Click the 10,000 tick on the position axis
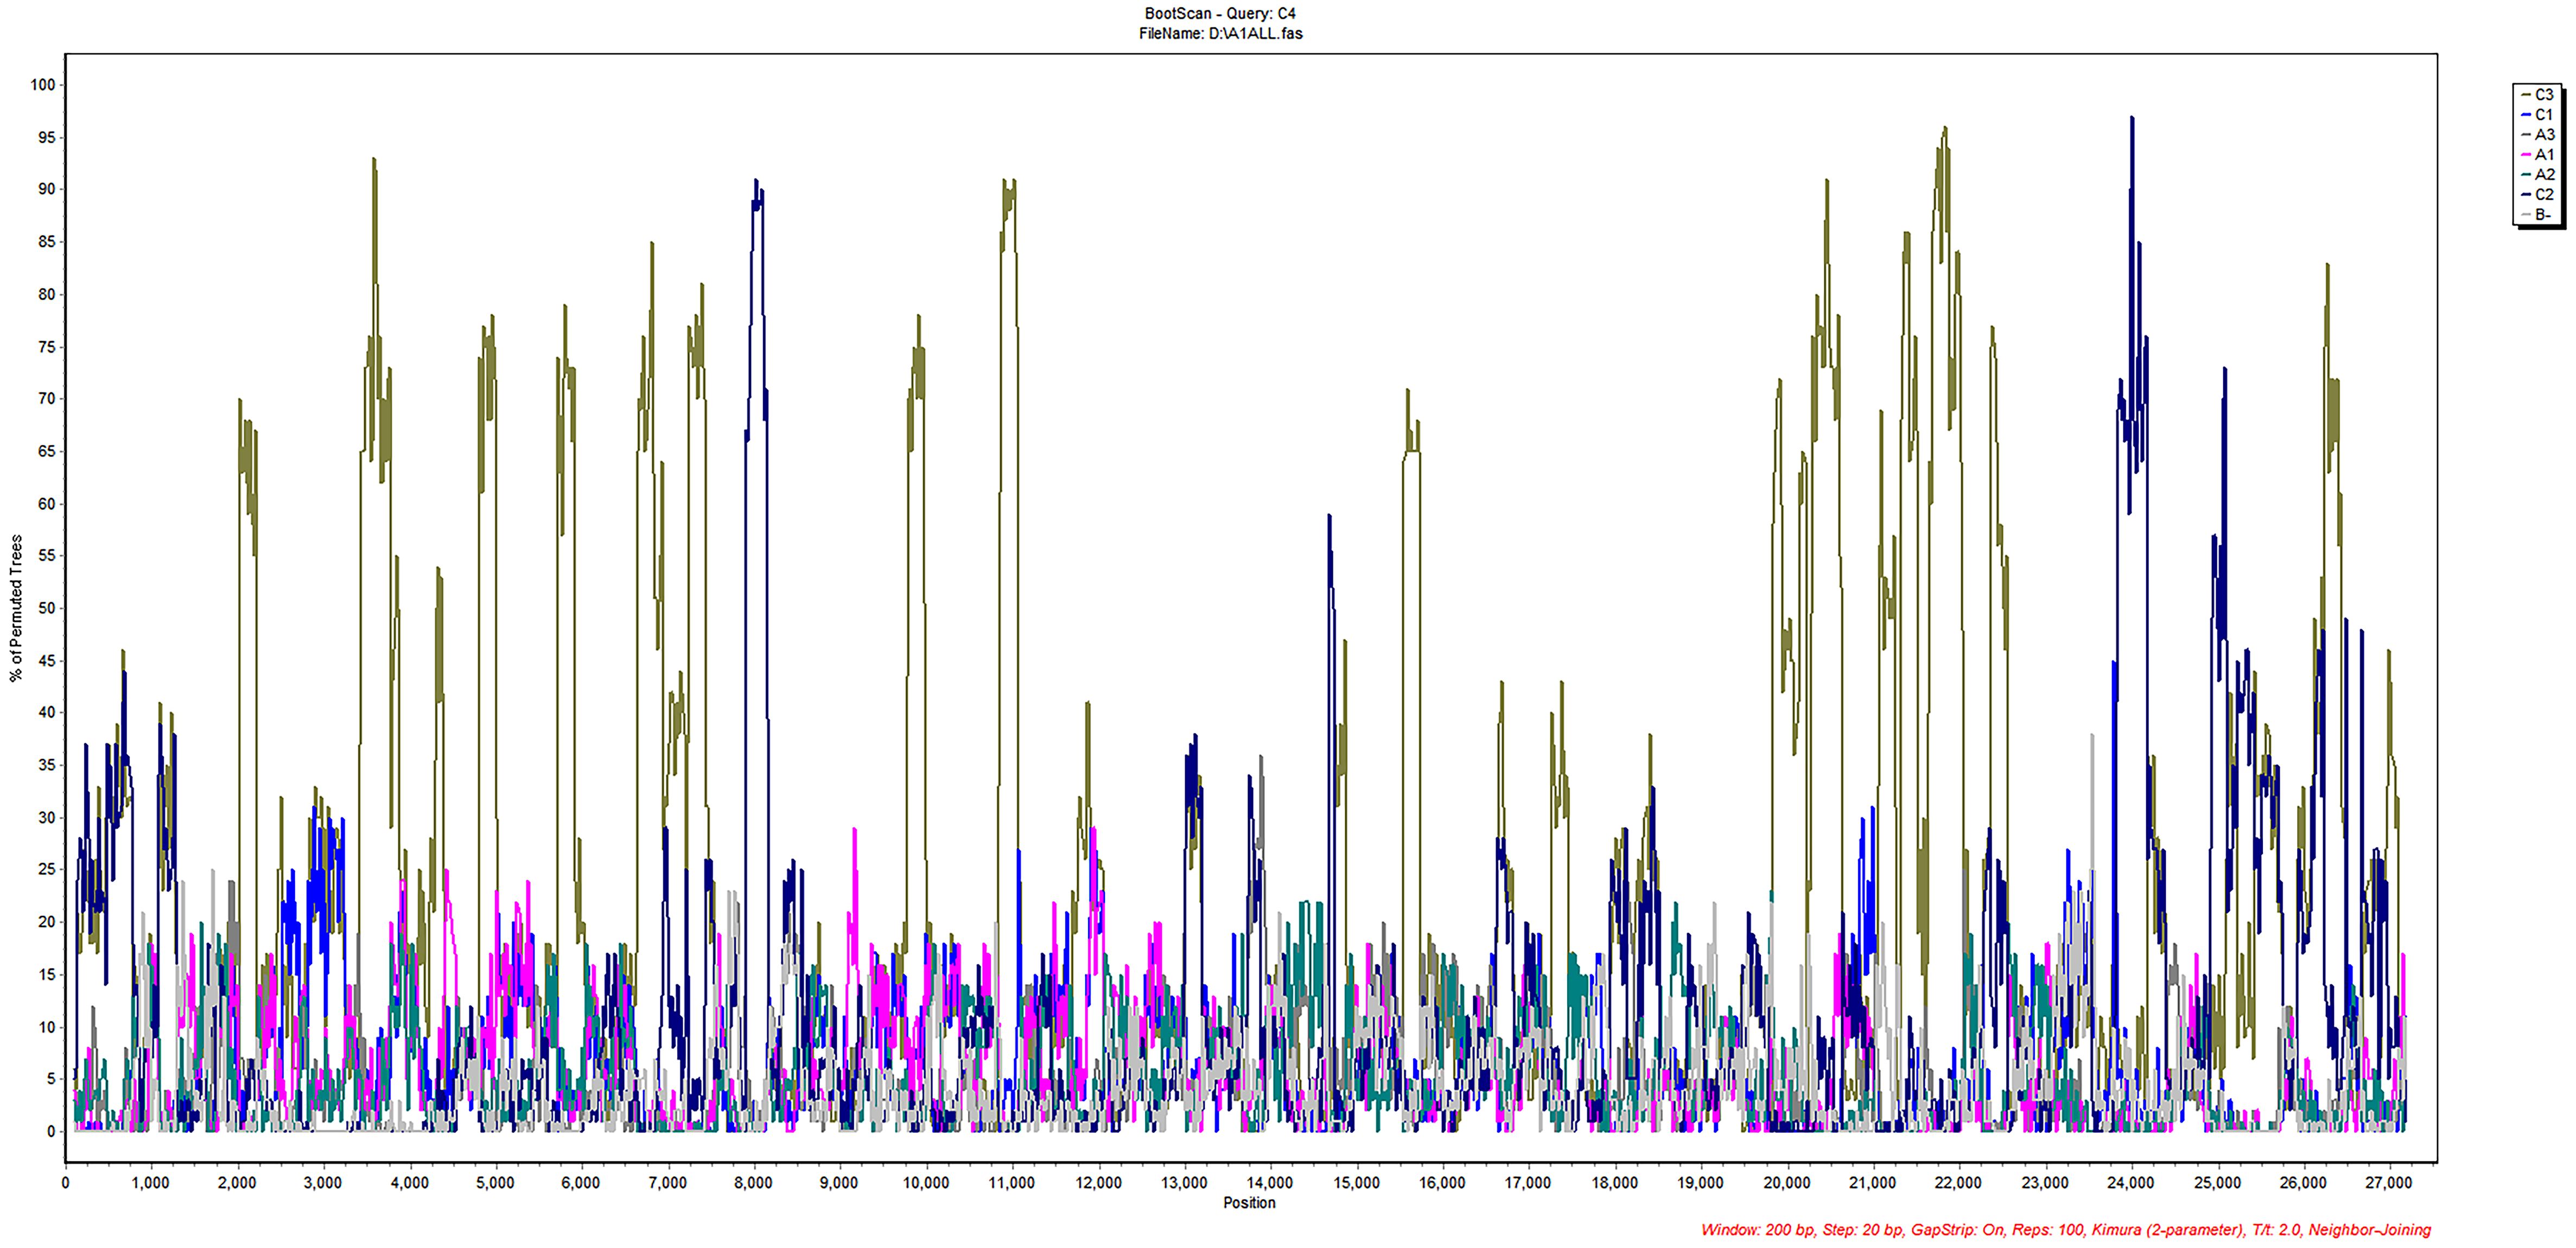 click(x=926, y=1183)
